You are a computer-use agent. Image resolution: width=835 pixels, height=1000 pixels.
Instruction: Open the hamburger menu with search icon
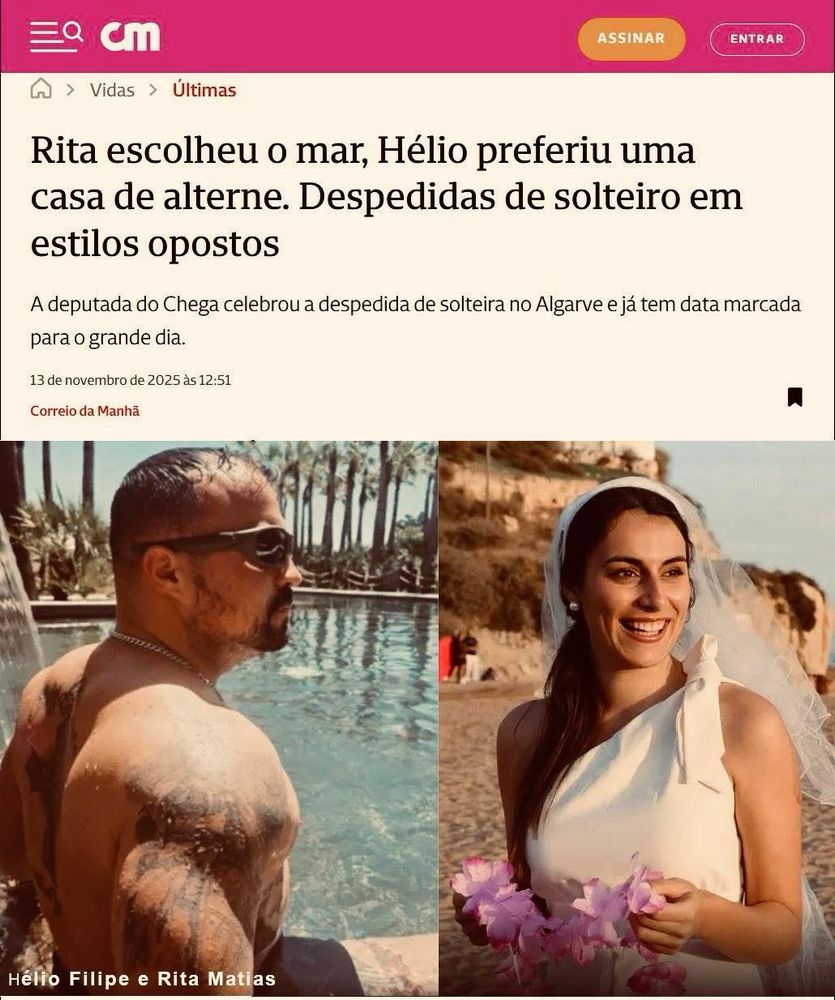point(56,36)
